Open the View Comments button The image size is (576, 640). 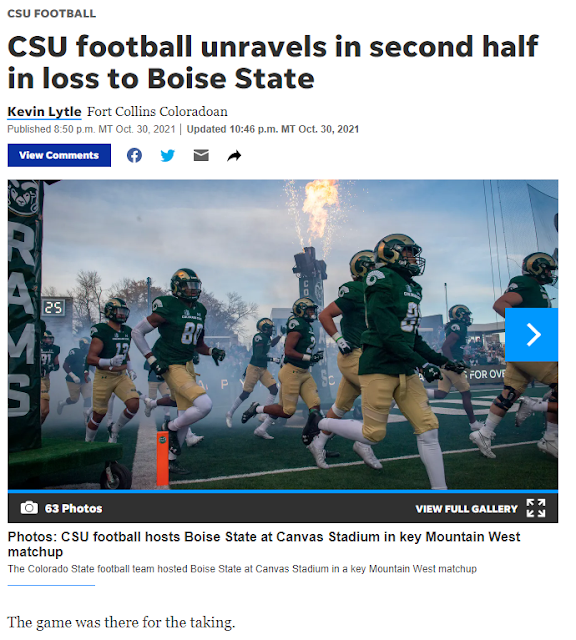[59, 155]
